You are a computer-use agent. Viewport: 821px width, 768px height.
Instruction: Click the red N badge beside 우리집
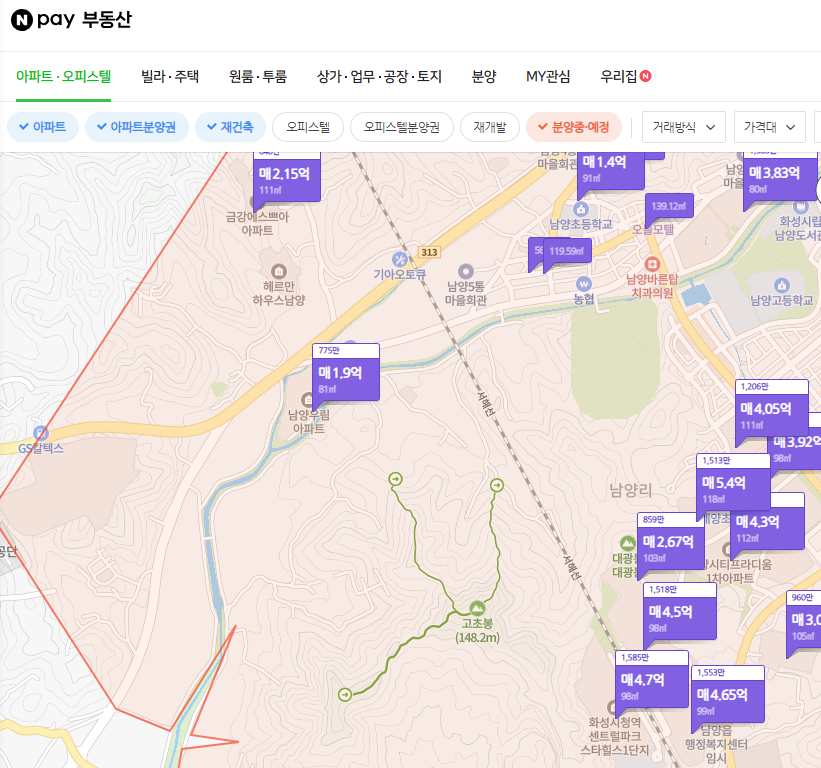coord(646,76)
